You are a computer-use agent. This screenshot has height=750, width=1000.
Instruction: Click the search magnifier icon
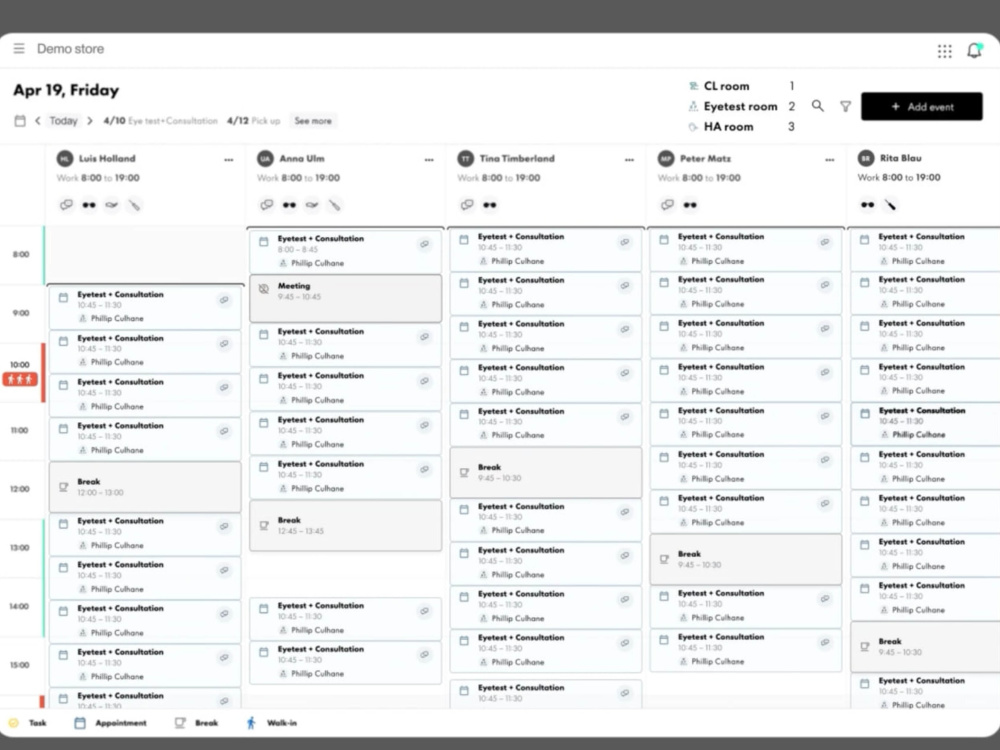click(818, 106)
